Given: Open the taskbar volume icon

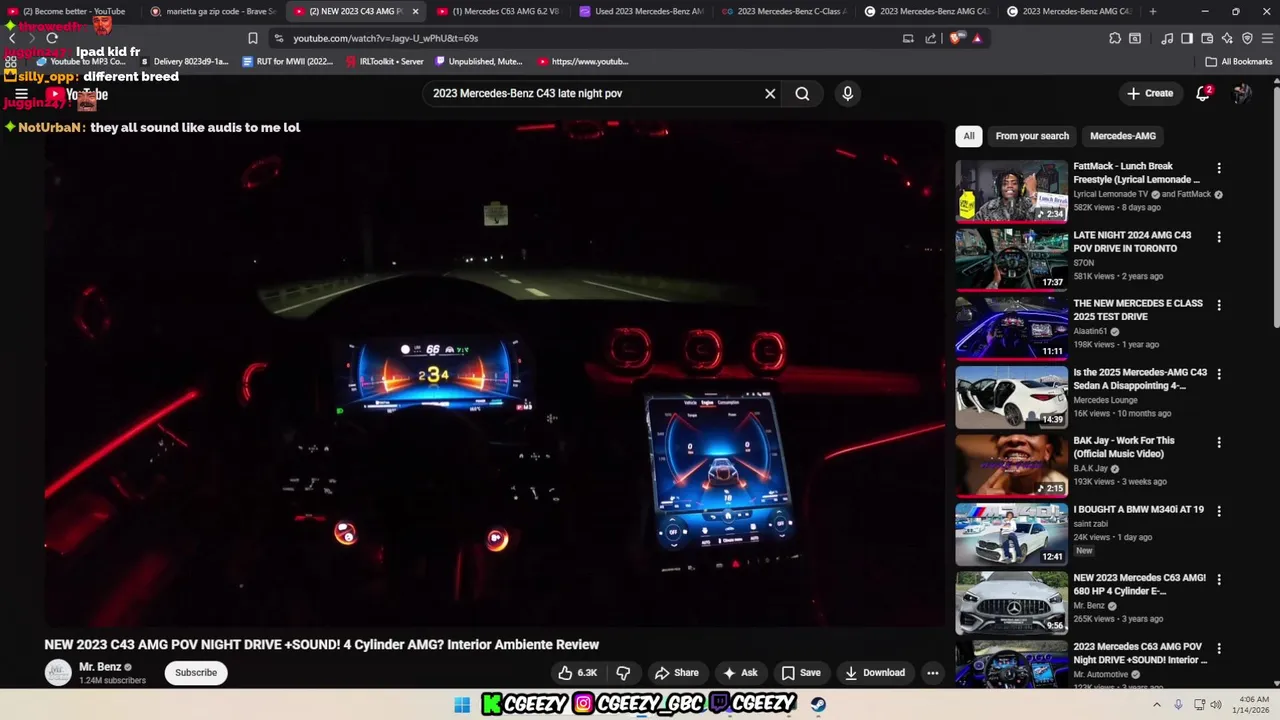Looking at the screenshot, I should coord(1216,705).
